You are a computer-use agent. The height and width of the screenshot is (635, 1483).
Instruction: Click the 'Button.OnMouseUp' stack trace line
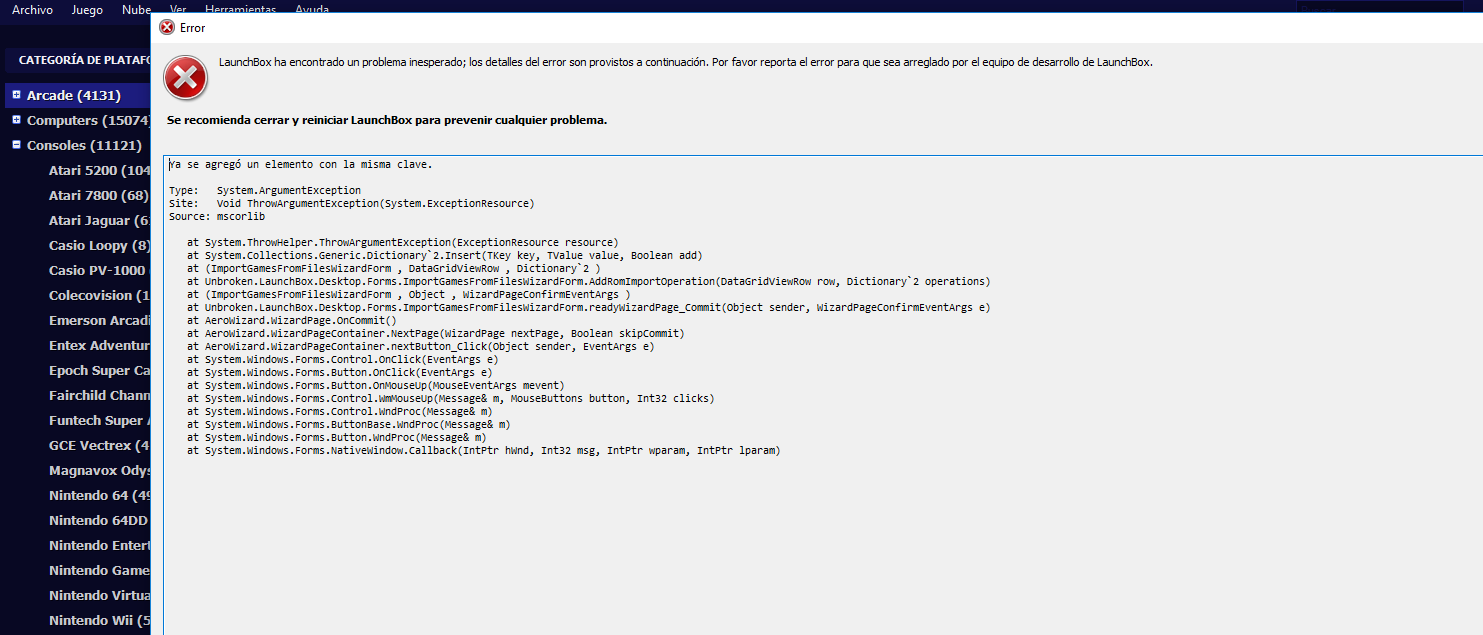click(x=376, y=385)
